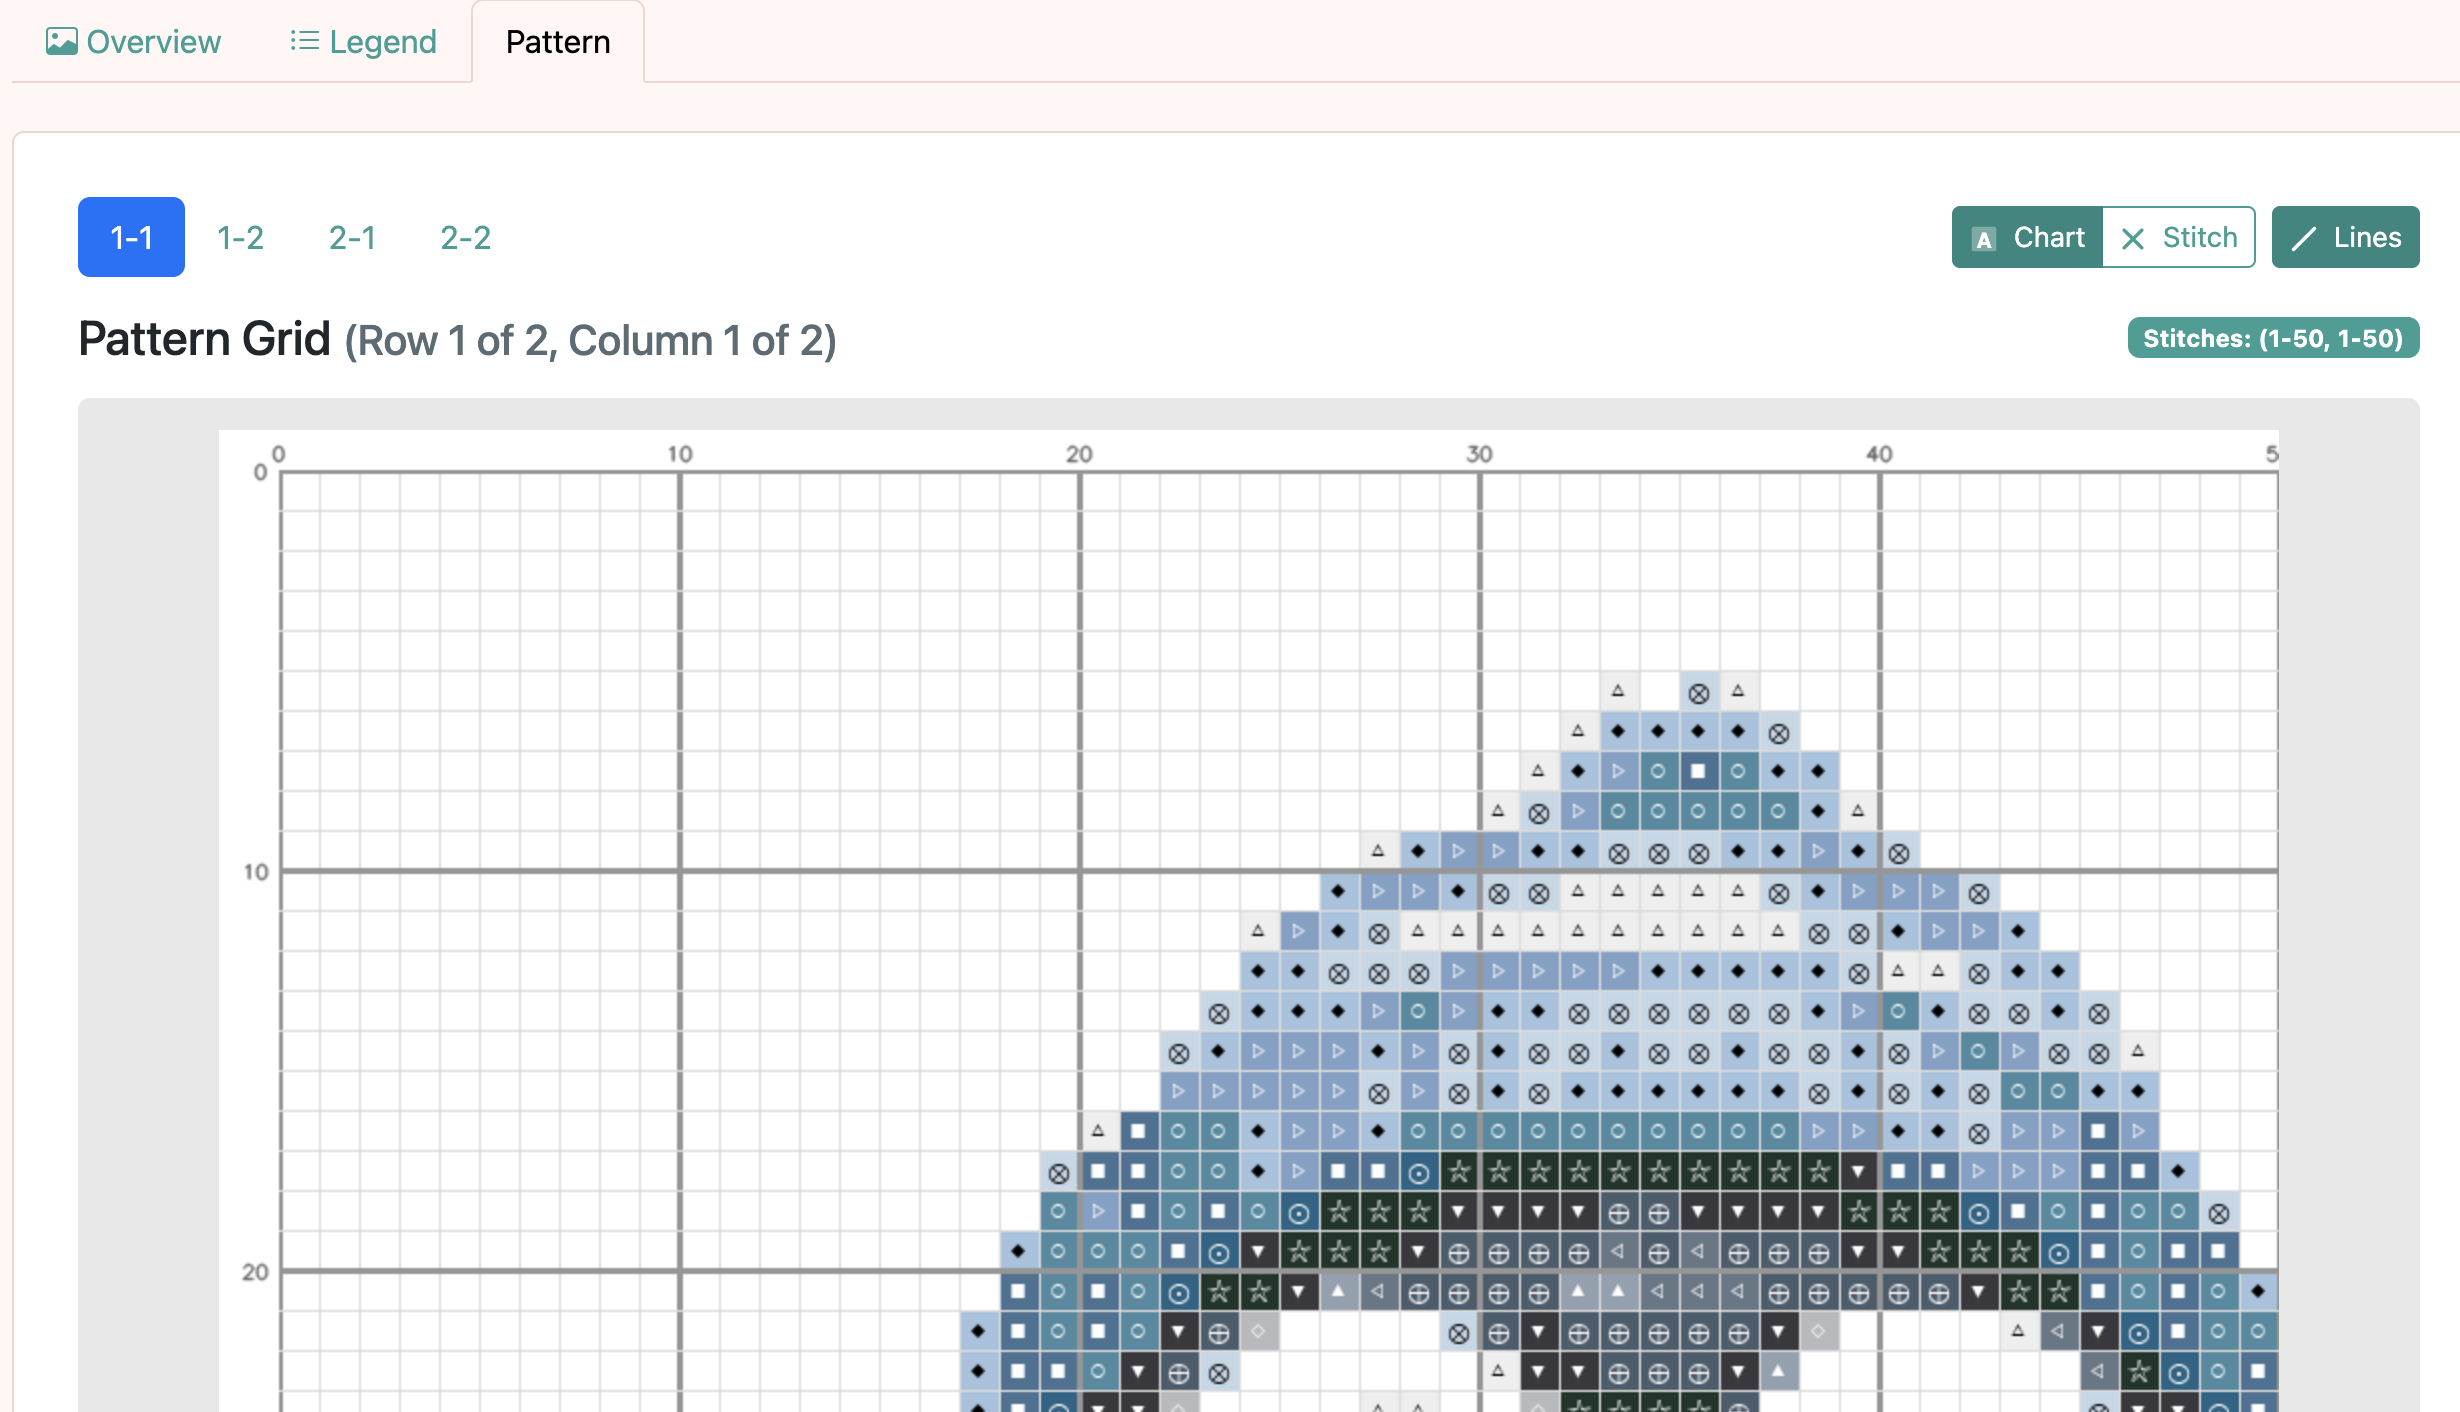Click the X icon in the Stitch button
Screen dimensions: 2460x1412
click(2134, 238)
